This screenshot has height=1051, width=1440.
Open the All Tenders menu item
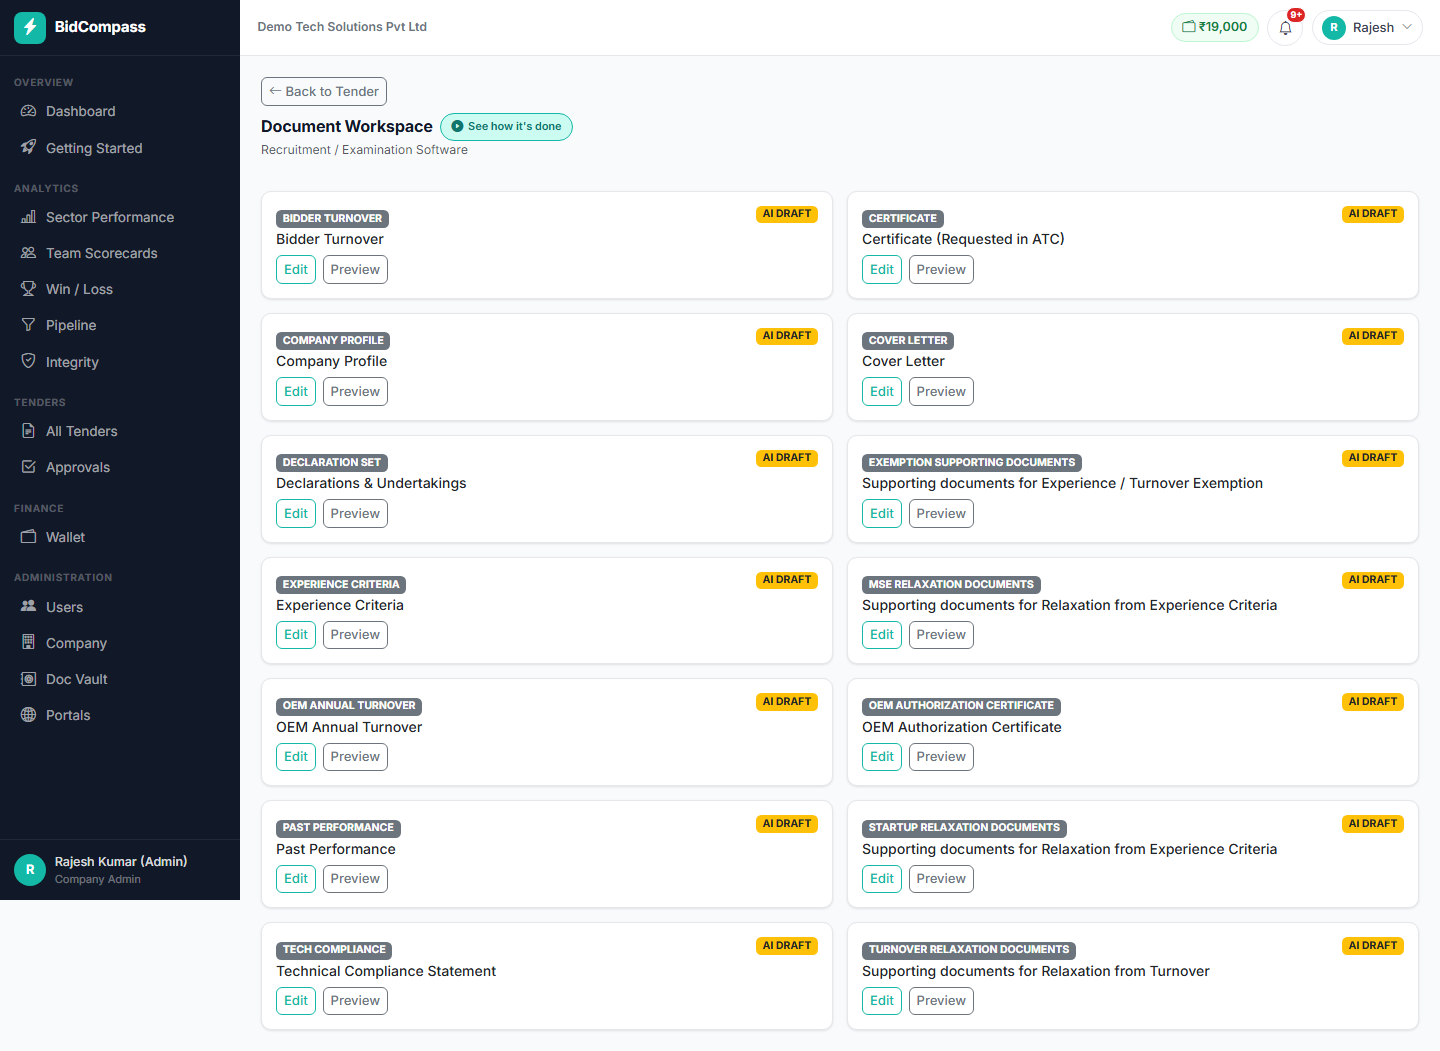pyautogui.click(x=120, y=431)
